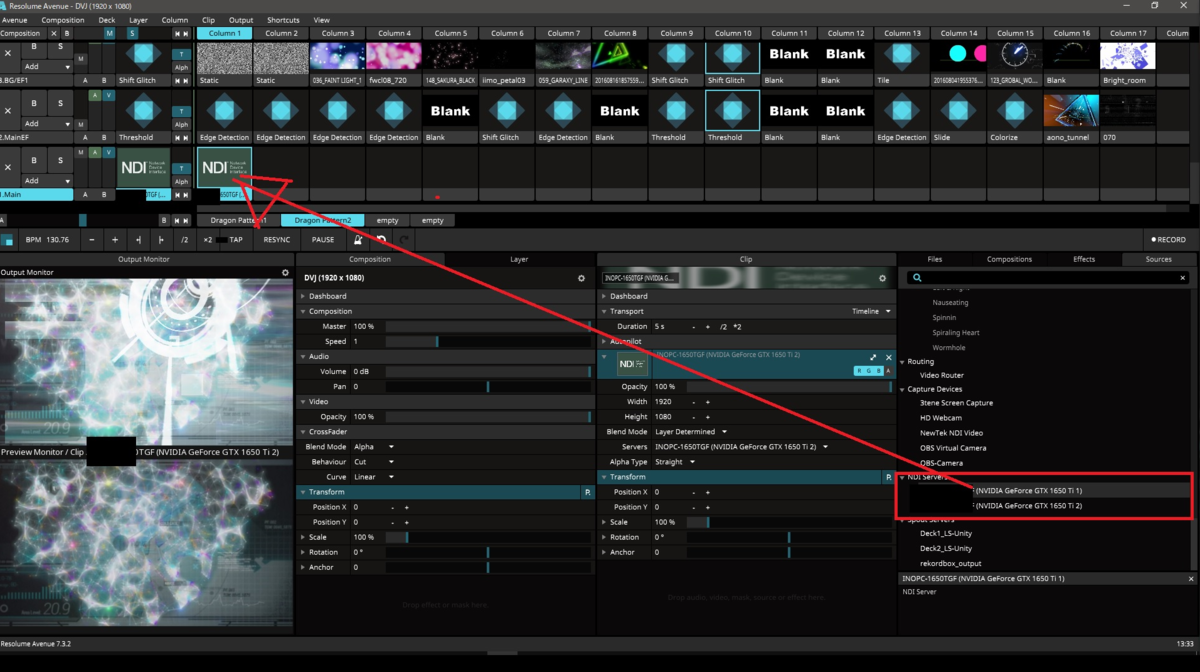Click the redo arrow in BPM toolbar

click(x=404, y=240)
